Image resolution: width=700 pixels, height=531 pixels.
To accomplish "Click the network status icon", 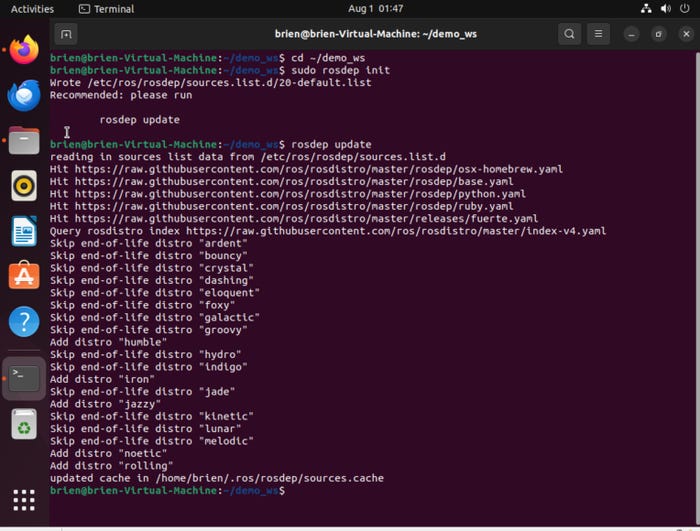I will [x=641, y=9].
